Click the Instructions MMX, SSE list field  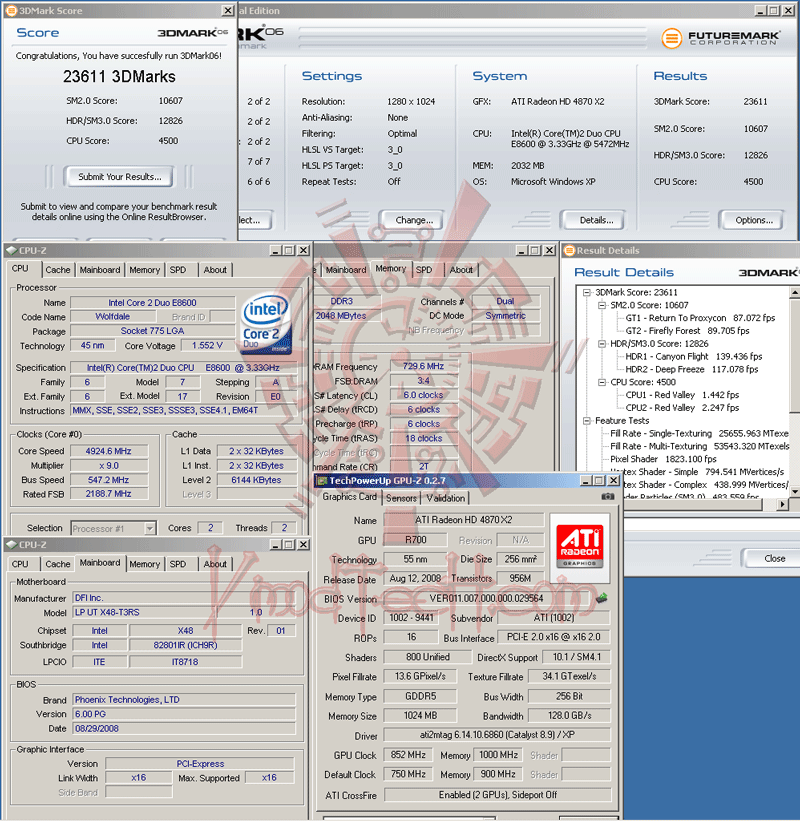click(184, 410)
